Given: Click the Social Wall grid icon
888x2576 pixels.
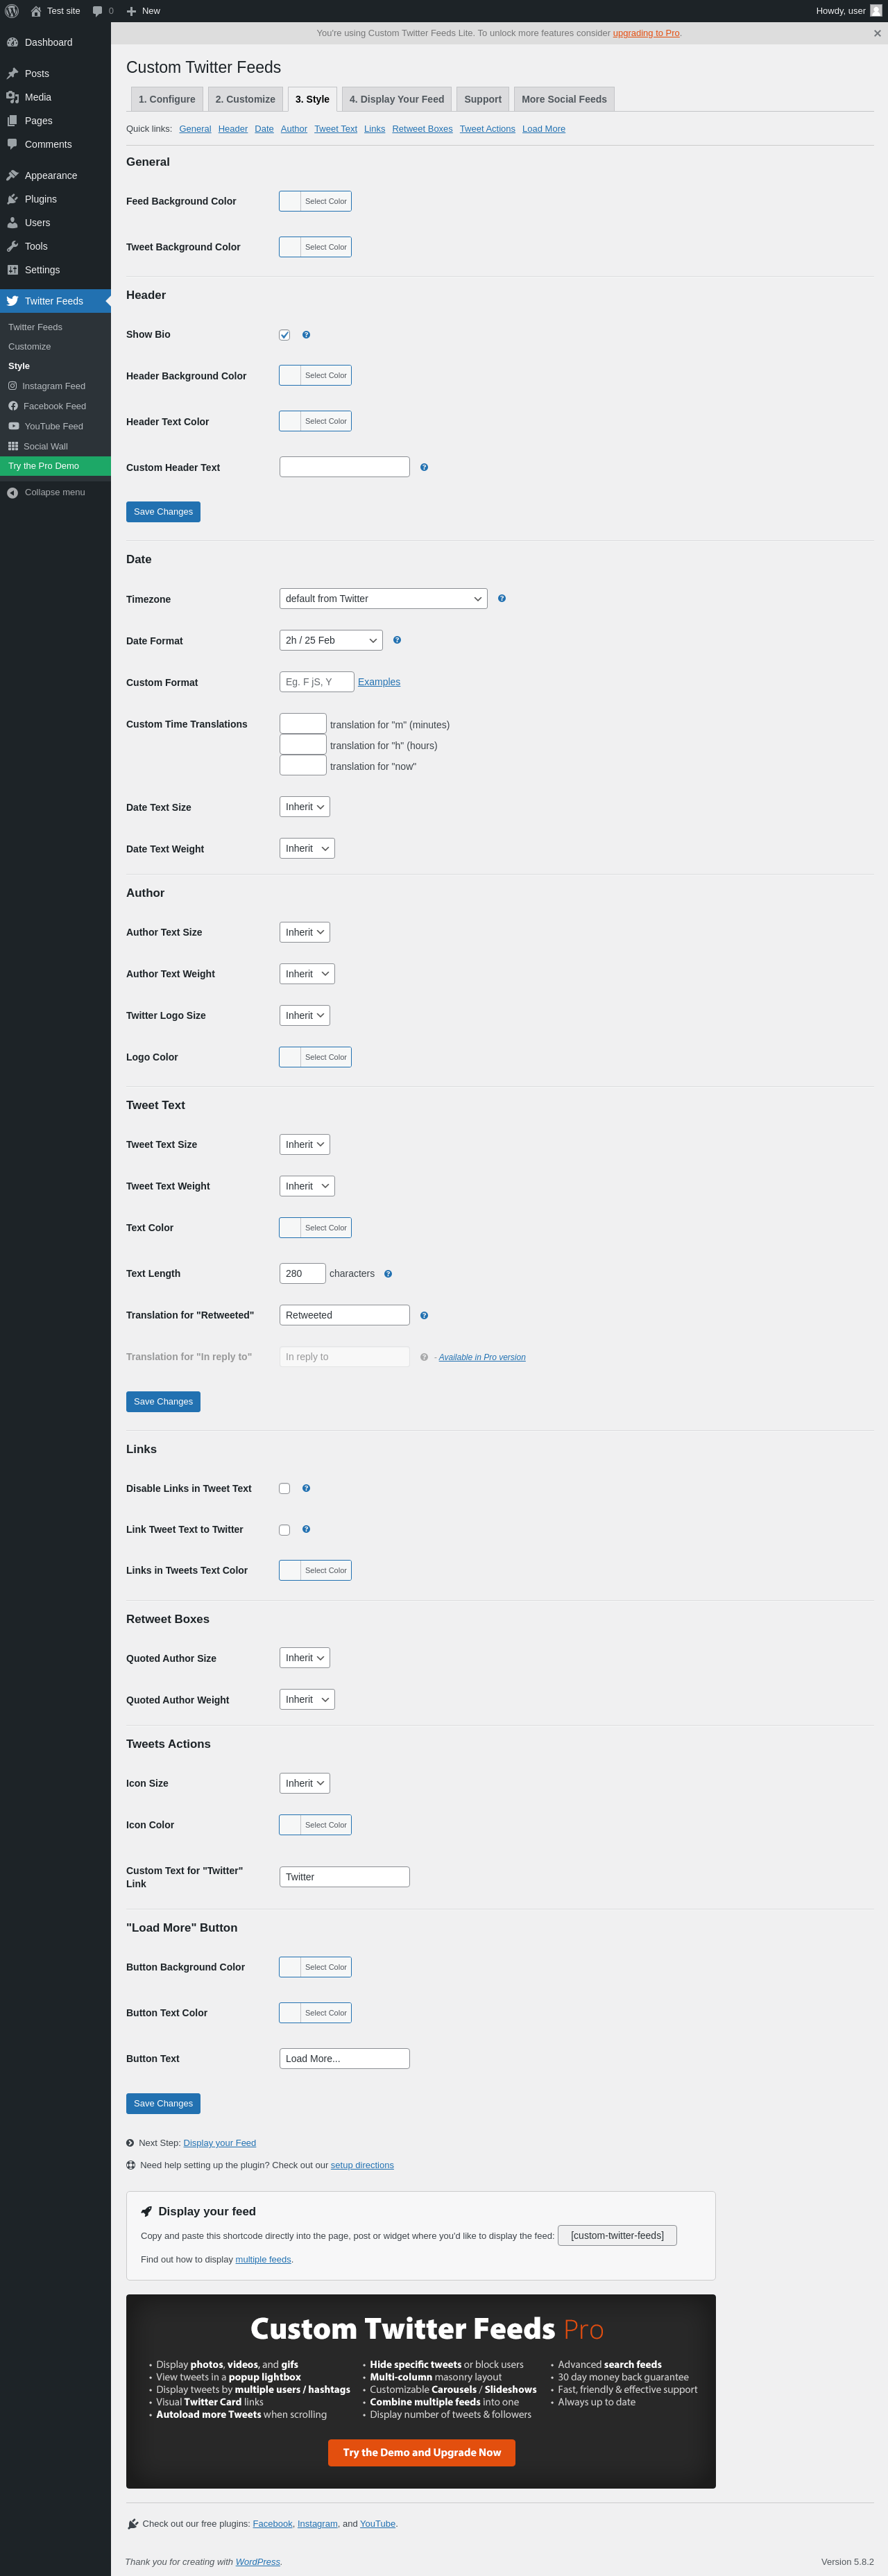Looking at the screenshot, I should tap(13, 446).
